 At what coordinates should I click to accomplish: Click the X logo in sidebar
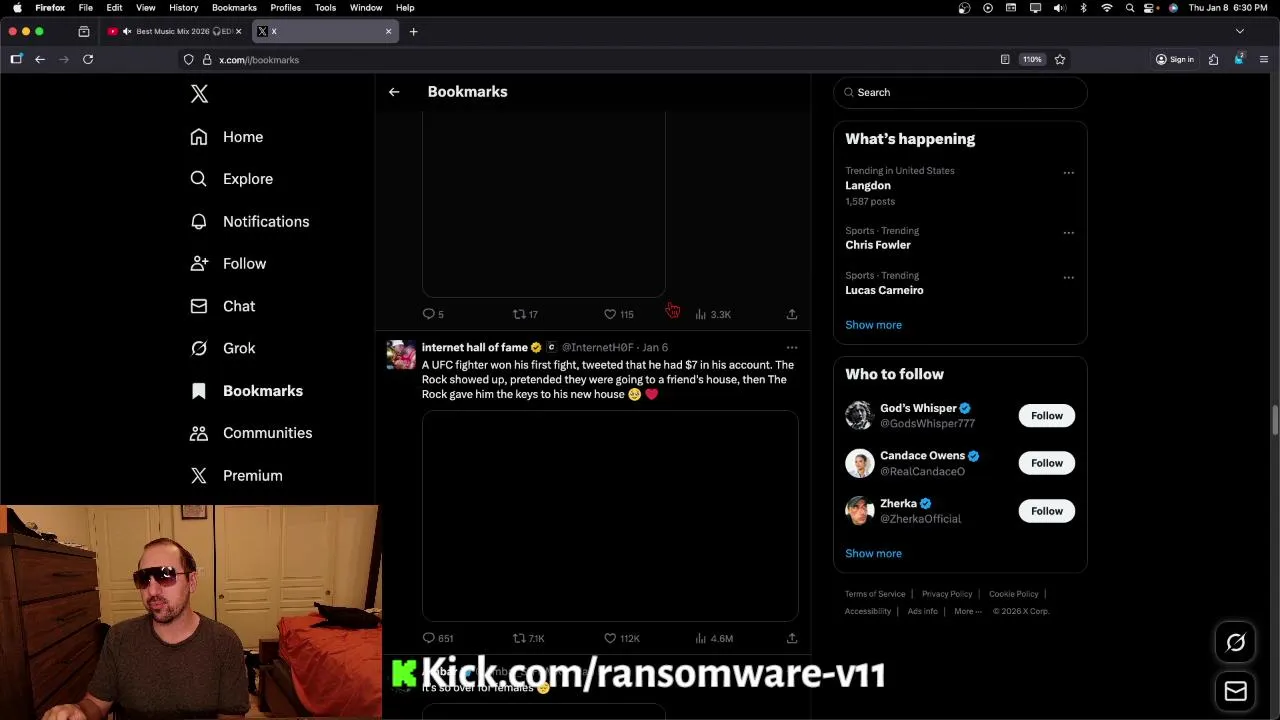199,94
